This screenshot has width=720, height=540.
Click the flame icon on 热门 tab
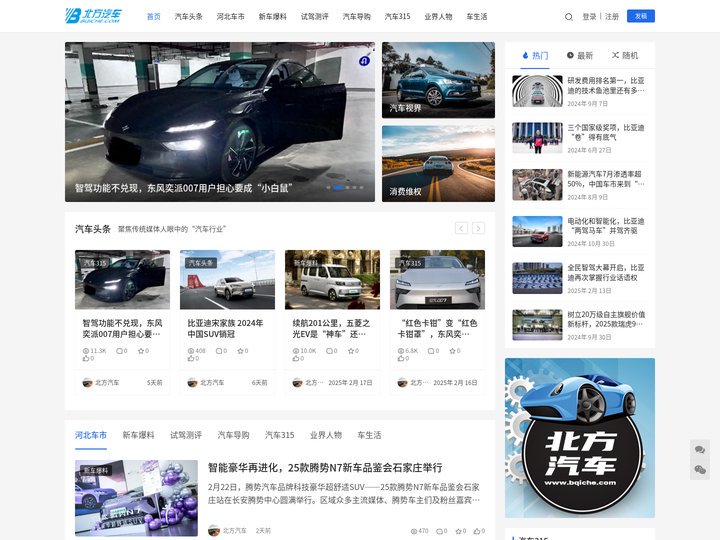tap(525, 55)
